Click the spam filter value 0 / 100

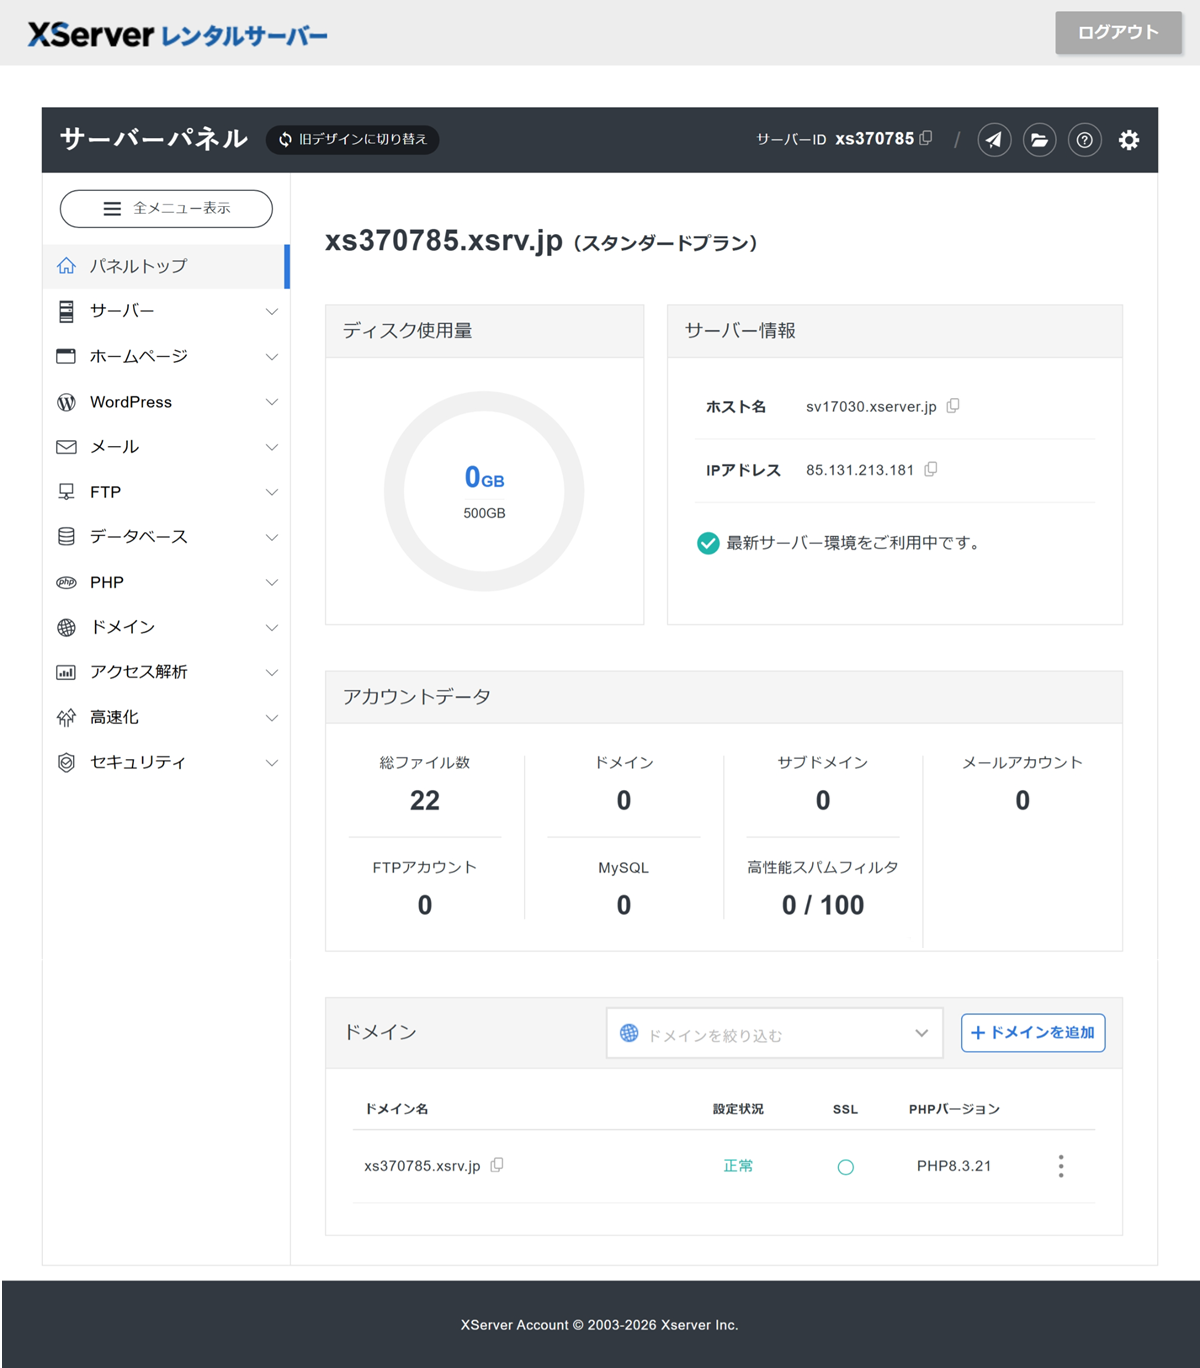point(823,905)
